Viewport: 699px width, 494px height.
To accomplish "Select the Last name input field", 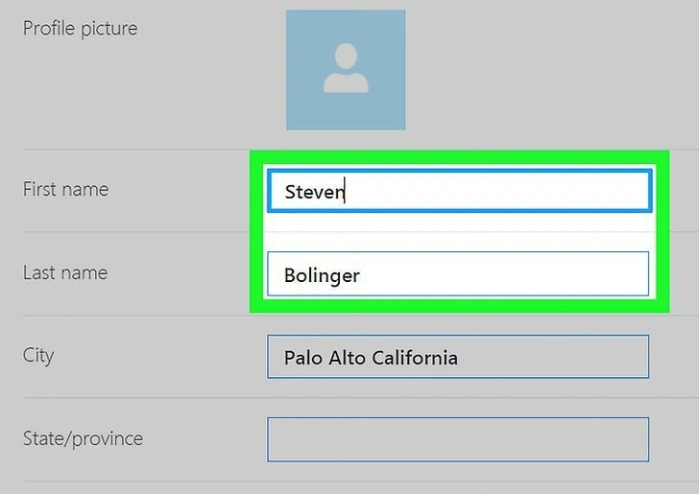I will (458, 274).
